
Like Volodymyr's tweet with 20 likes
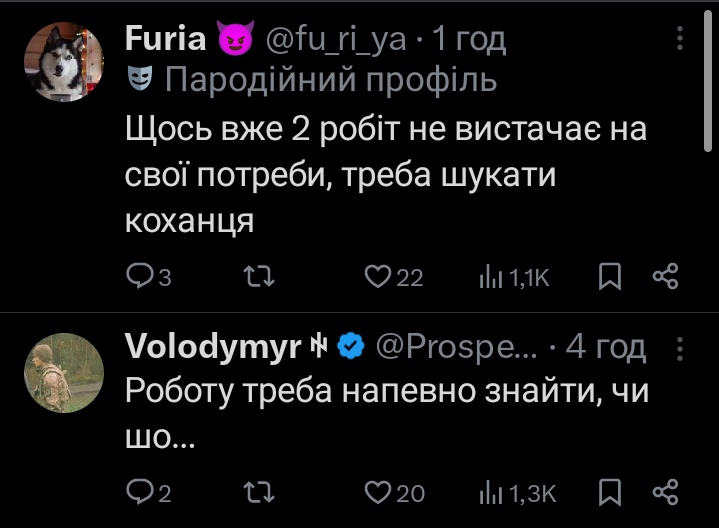(x=394, y=493)
